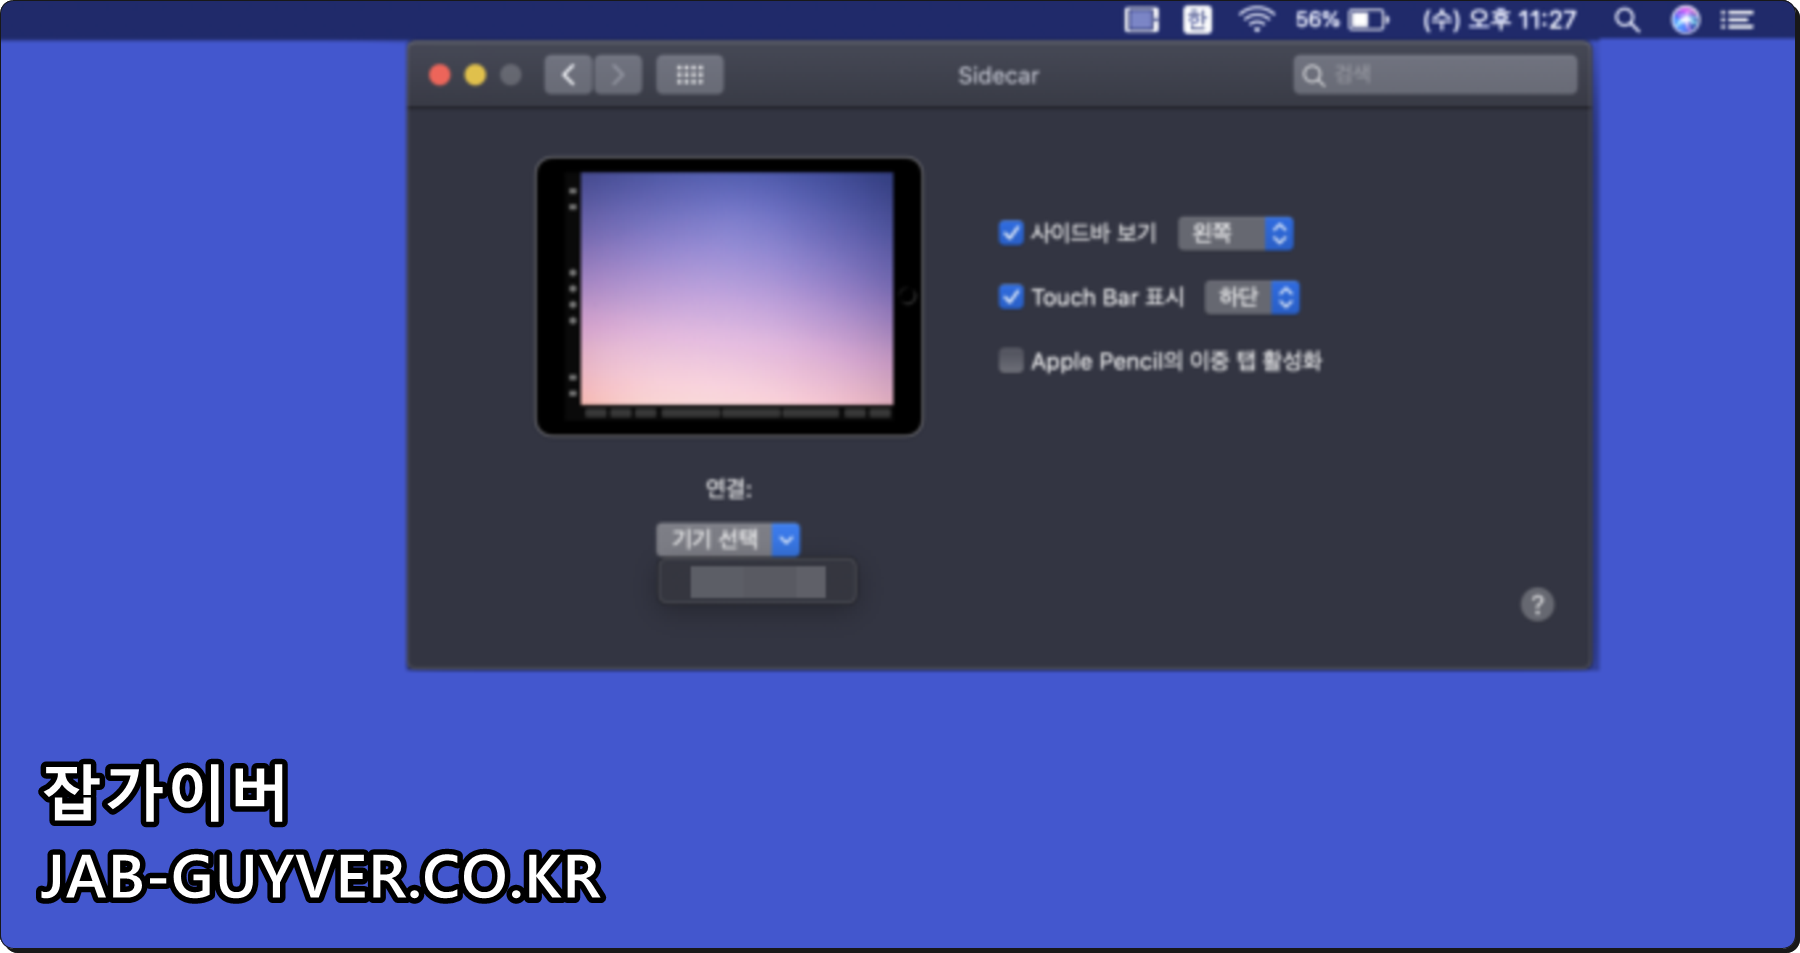
Task: Enable Apple Pencil 이중 탭 활성화
Action: 1010,361
